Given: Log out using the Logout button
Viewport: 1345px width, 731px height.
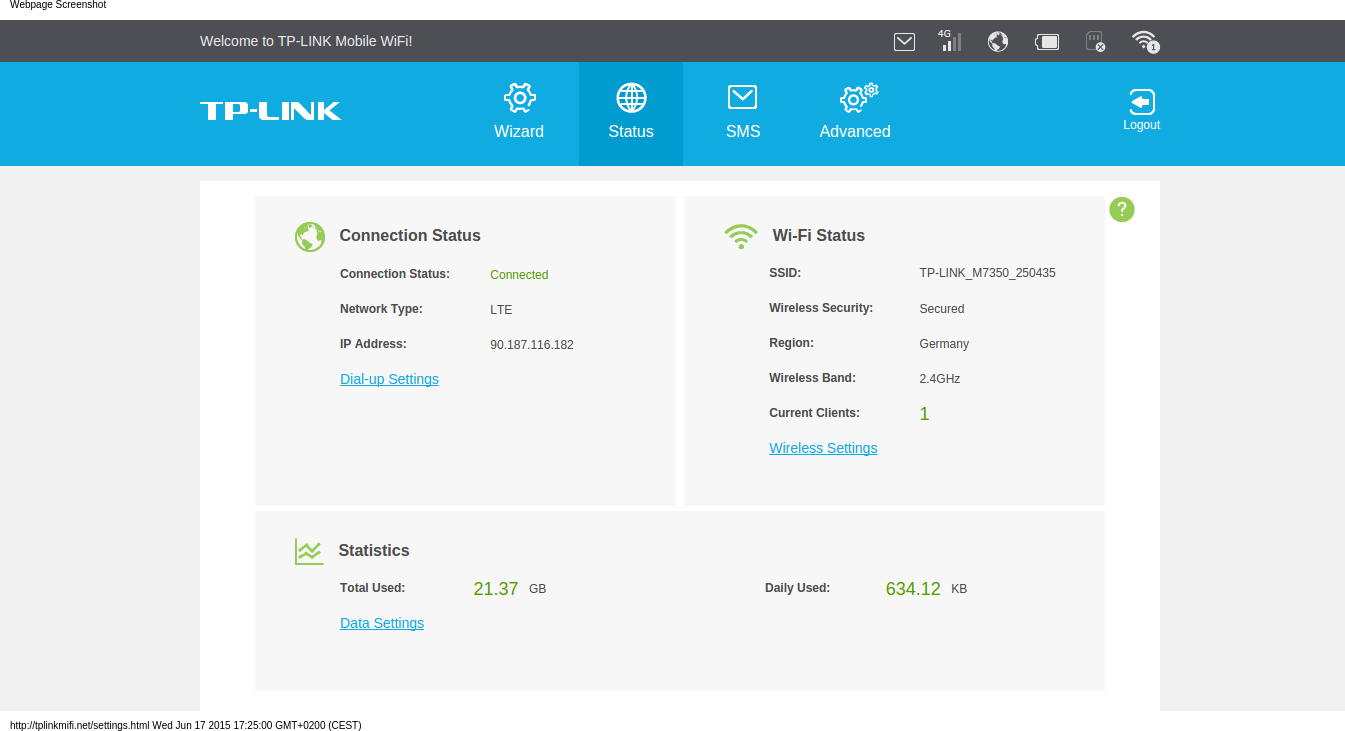Looking at the screenshot, I should 1141,110.
